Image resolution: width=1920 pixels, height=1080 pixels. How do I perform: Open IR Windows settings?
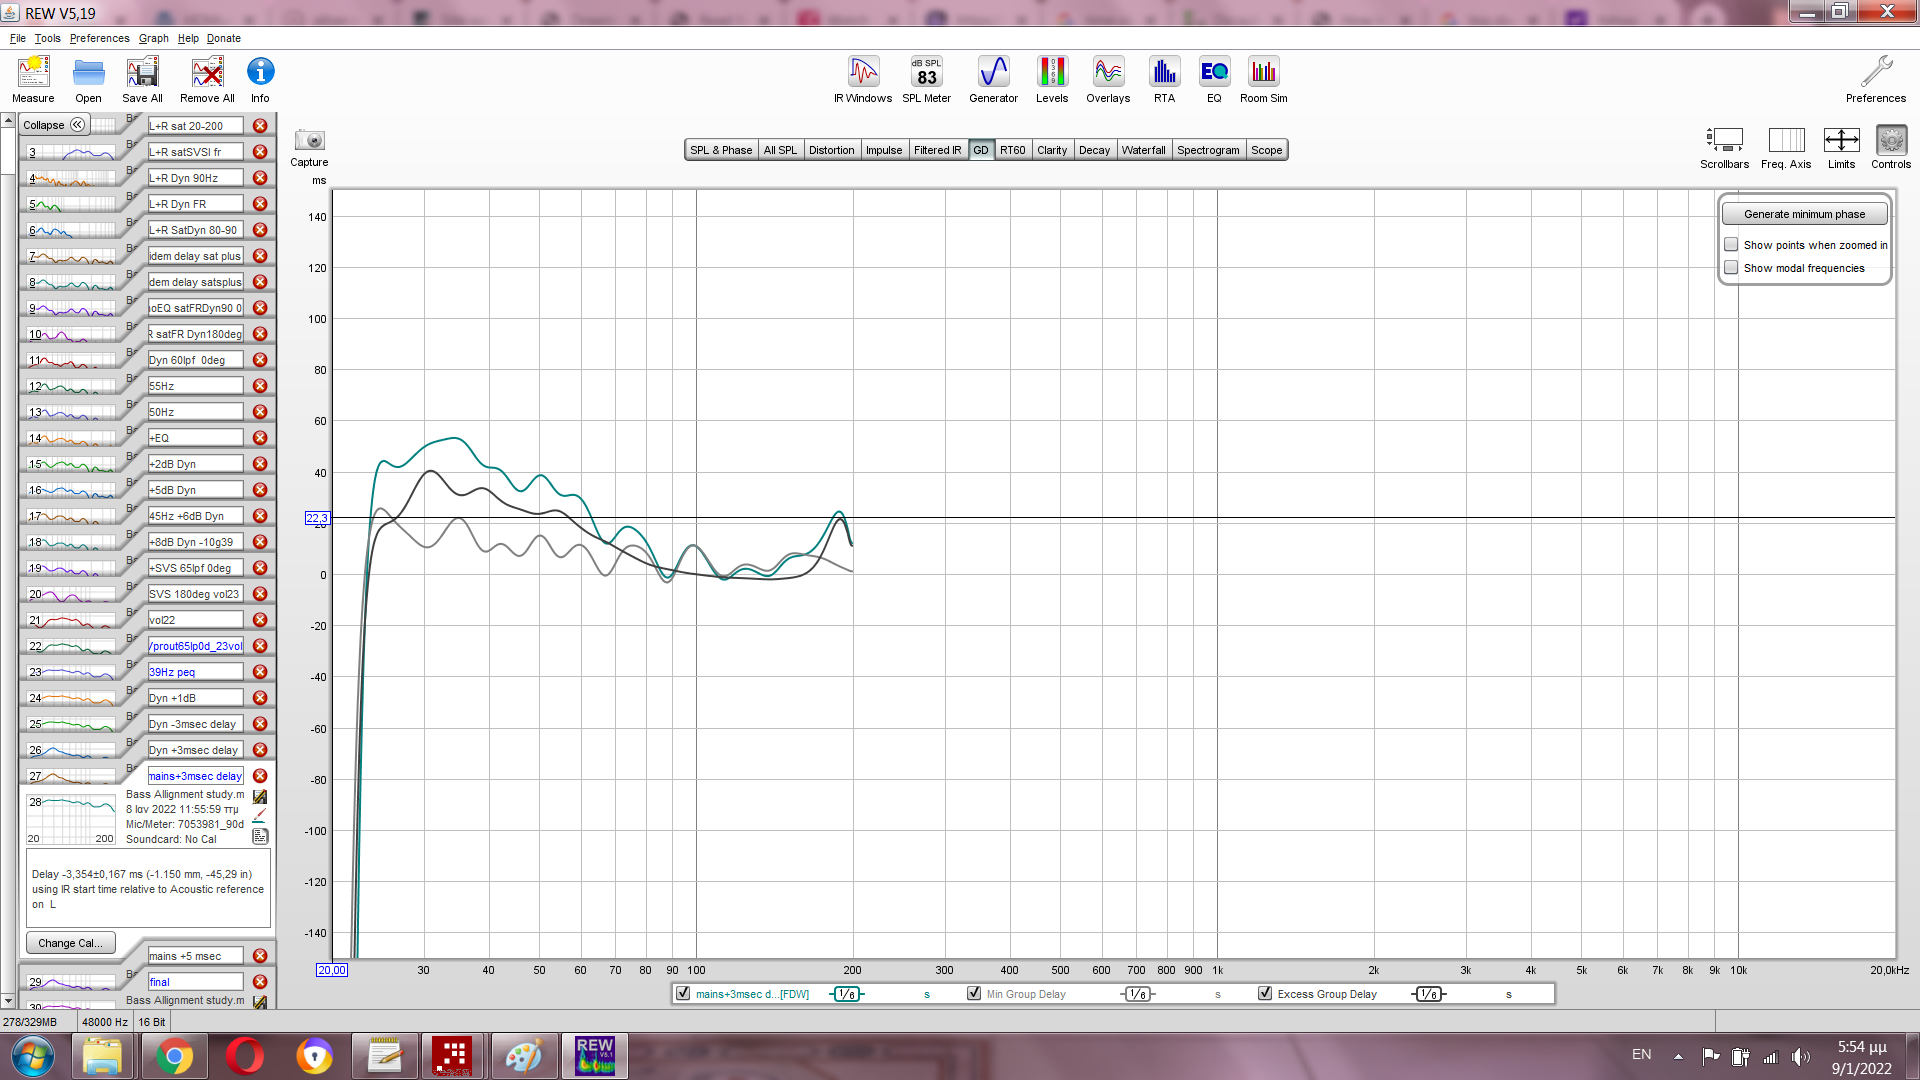click(863, 79)
